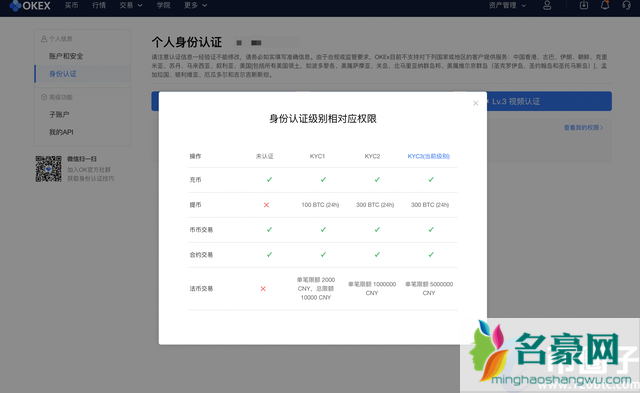Click the download app icon in header
The height and width of the screenshot is (393, 640).
pos(584,5)
